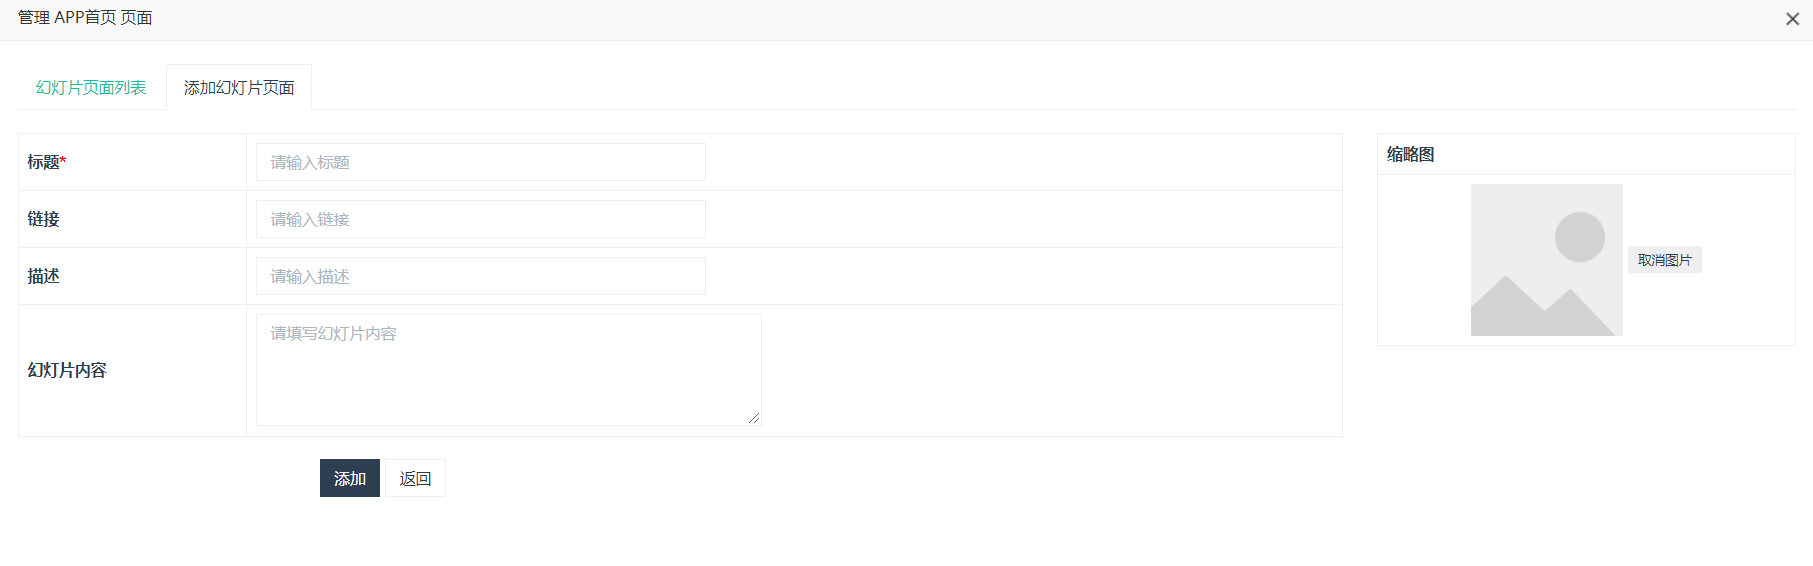Remove the image with 取消图片
This screenshot has width=1813, height=566.
point(1665,260)
